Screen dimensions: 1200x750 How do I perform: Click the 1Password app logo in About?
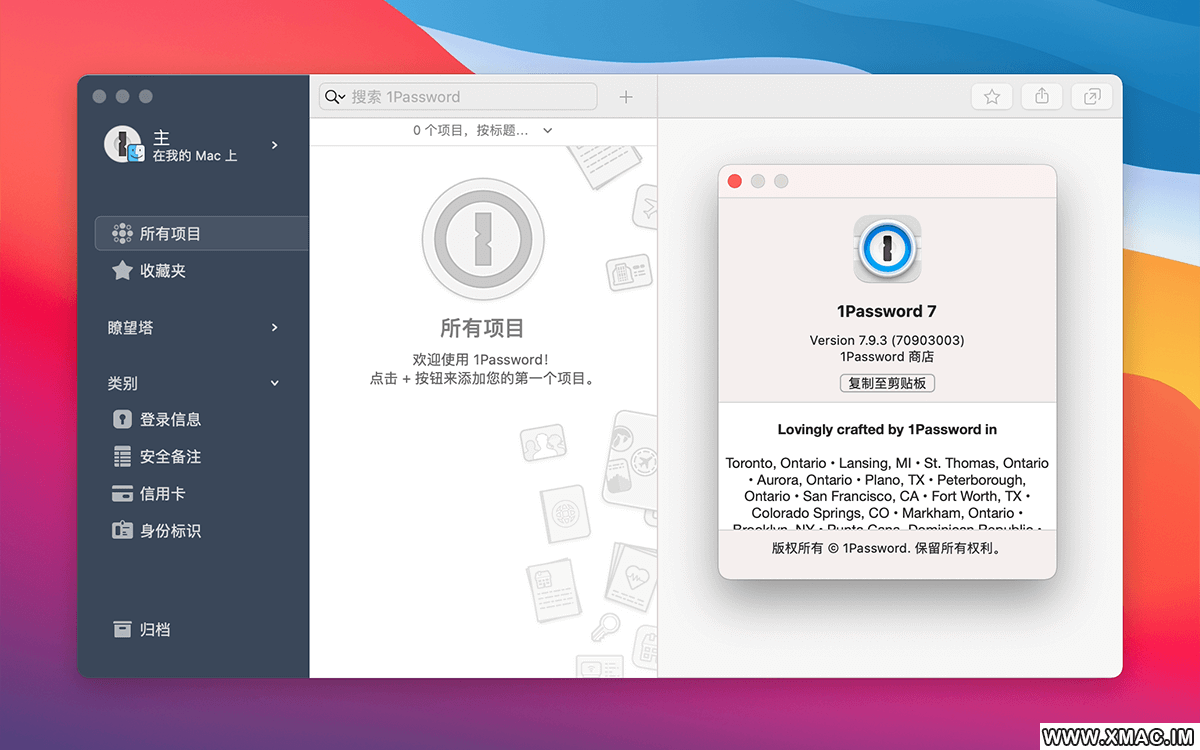pos(887,249)
